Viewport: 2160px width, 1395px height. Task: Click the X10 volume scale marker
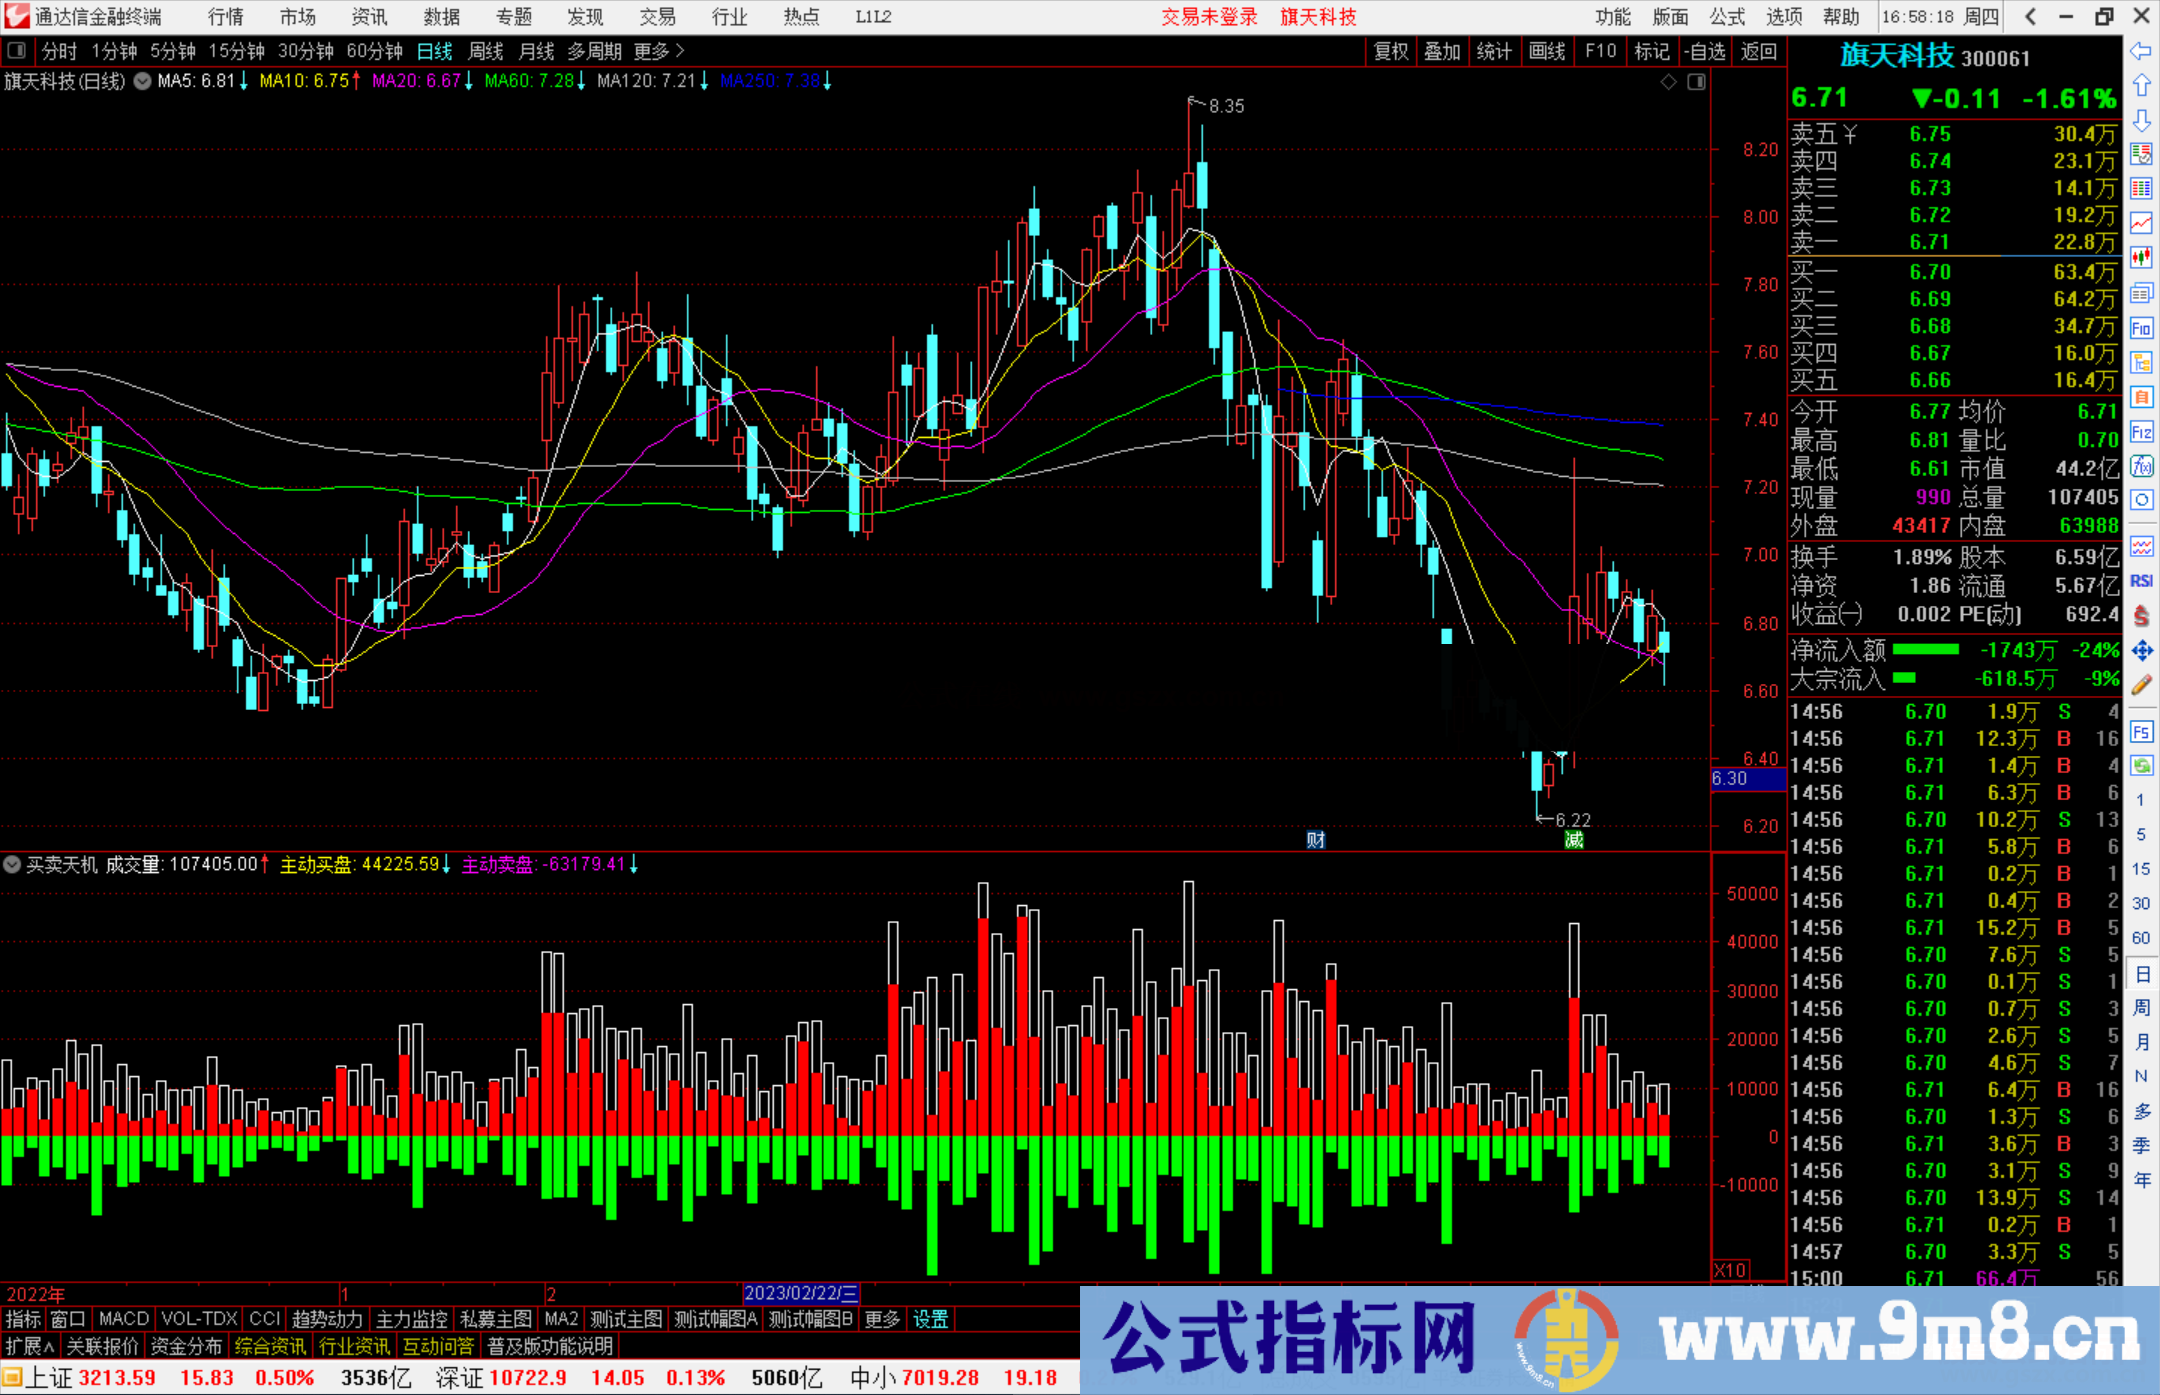[1730, 1270]
